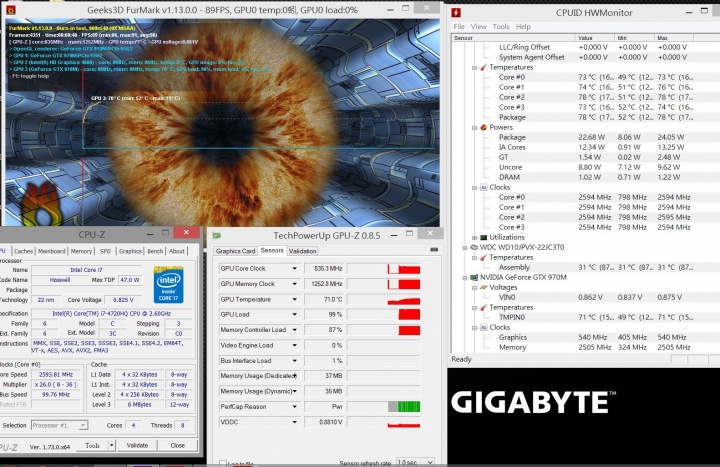The image size is (720, 467).
Task: Open the Bus Interface Load dropdown
Action: [x=294, y=360]
